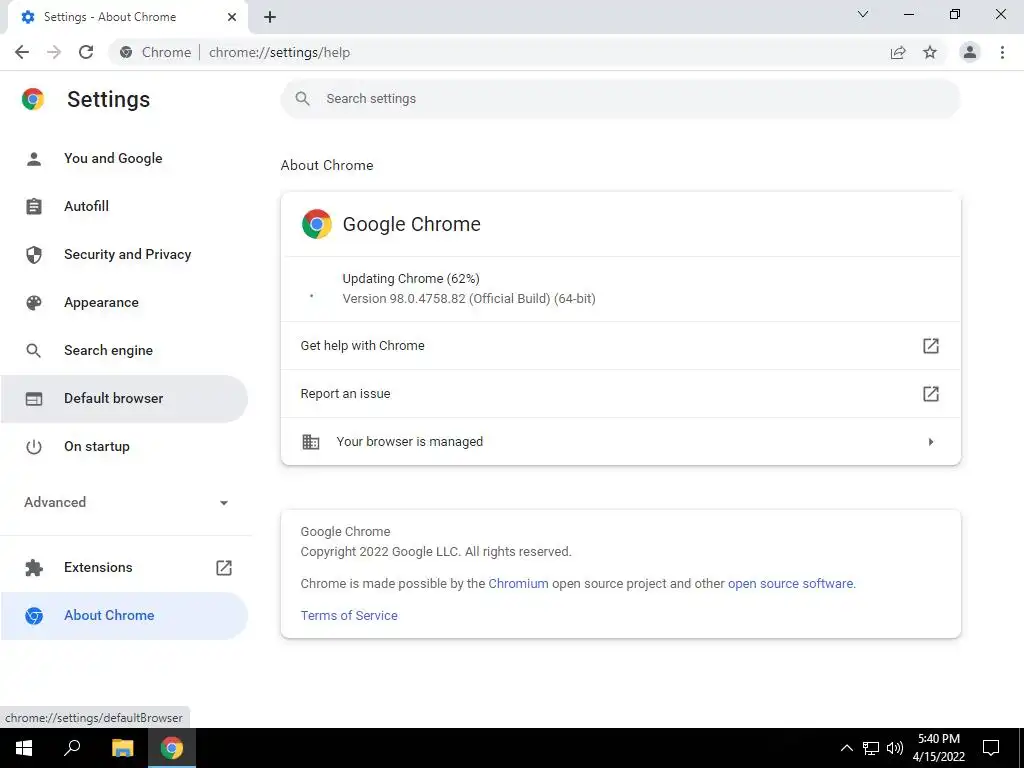The image size is (1024, 768).
Task: Open the You and Google settings page
Action: [124, 159]
